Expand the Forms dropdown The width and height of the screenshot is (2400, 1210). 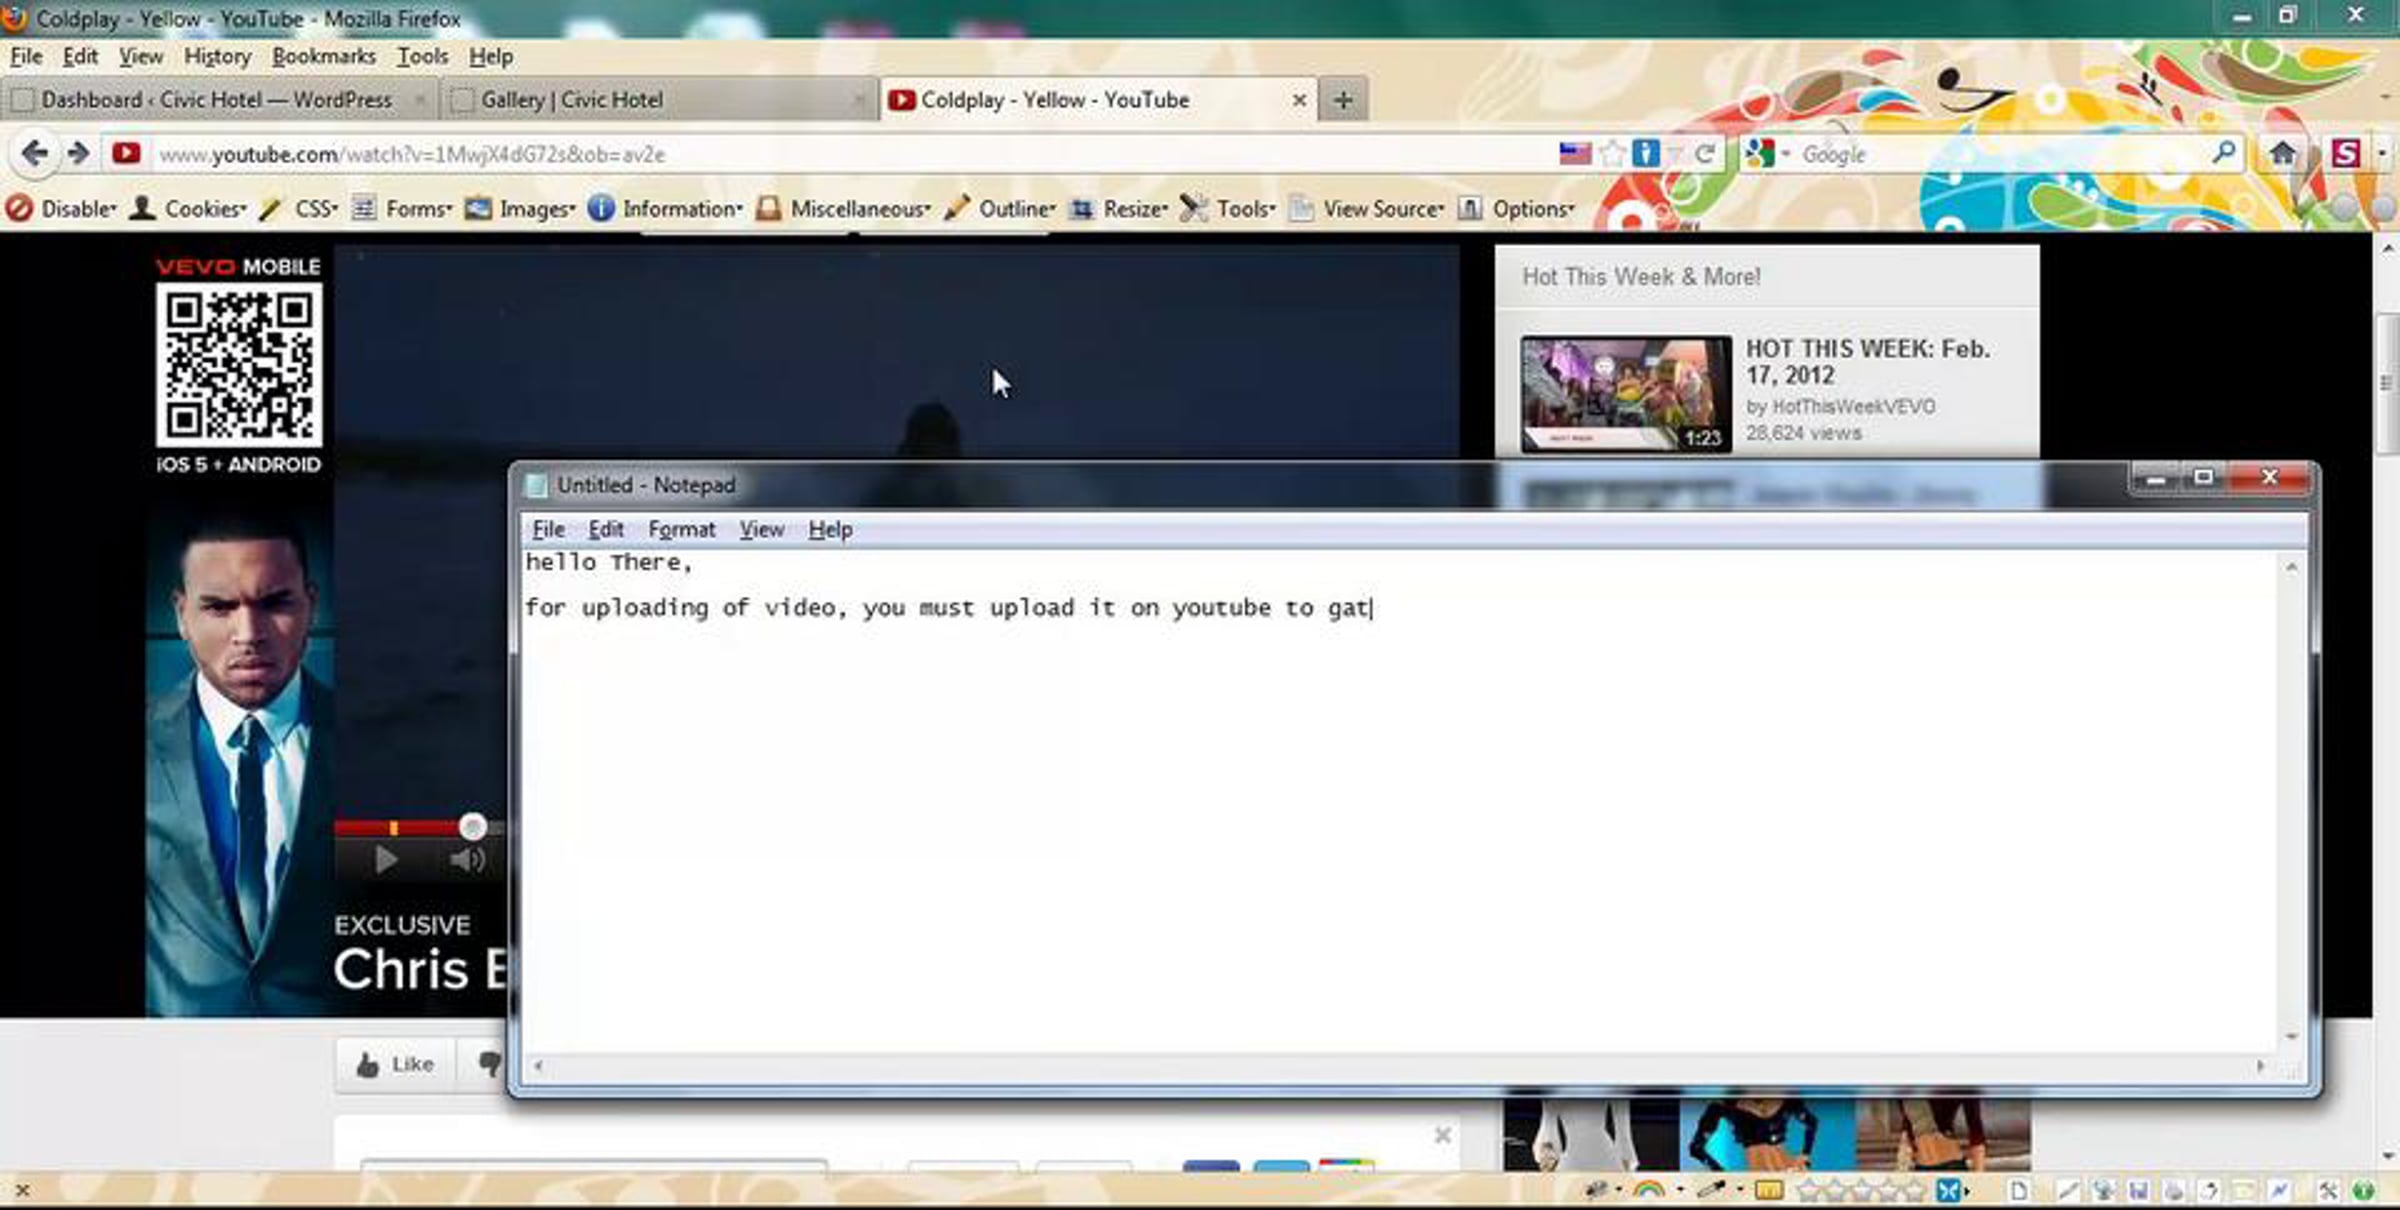click(401, 208)
